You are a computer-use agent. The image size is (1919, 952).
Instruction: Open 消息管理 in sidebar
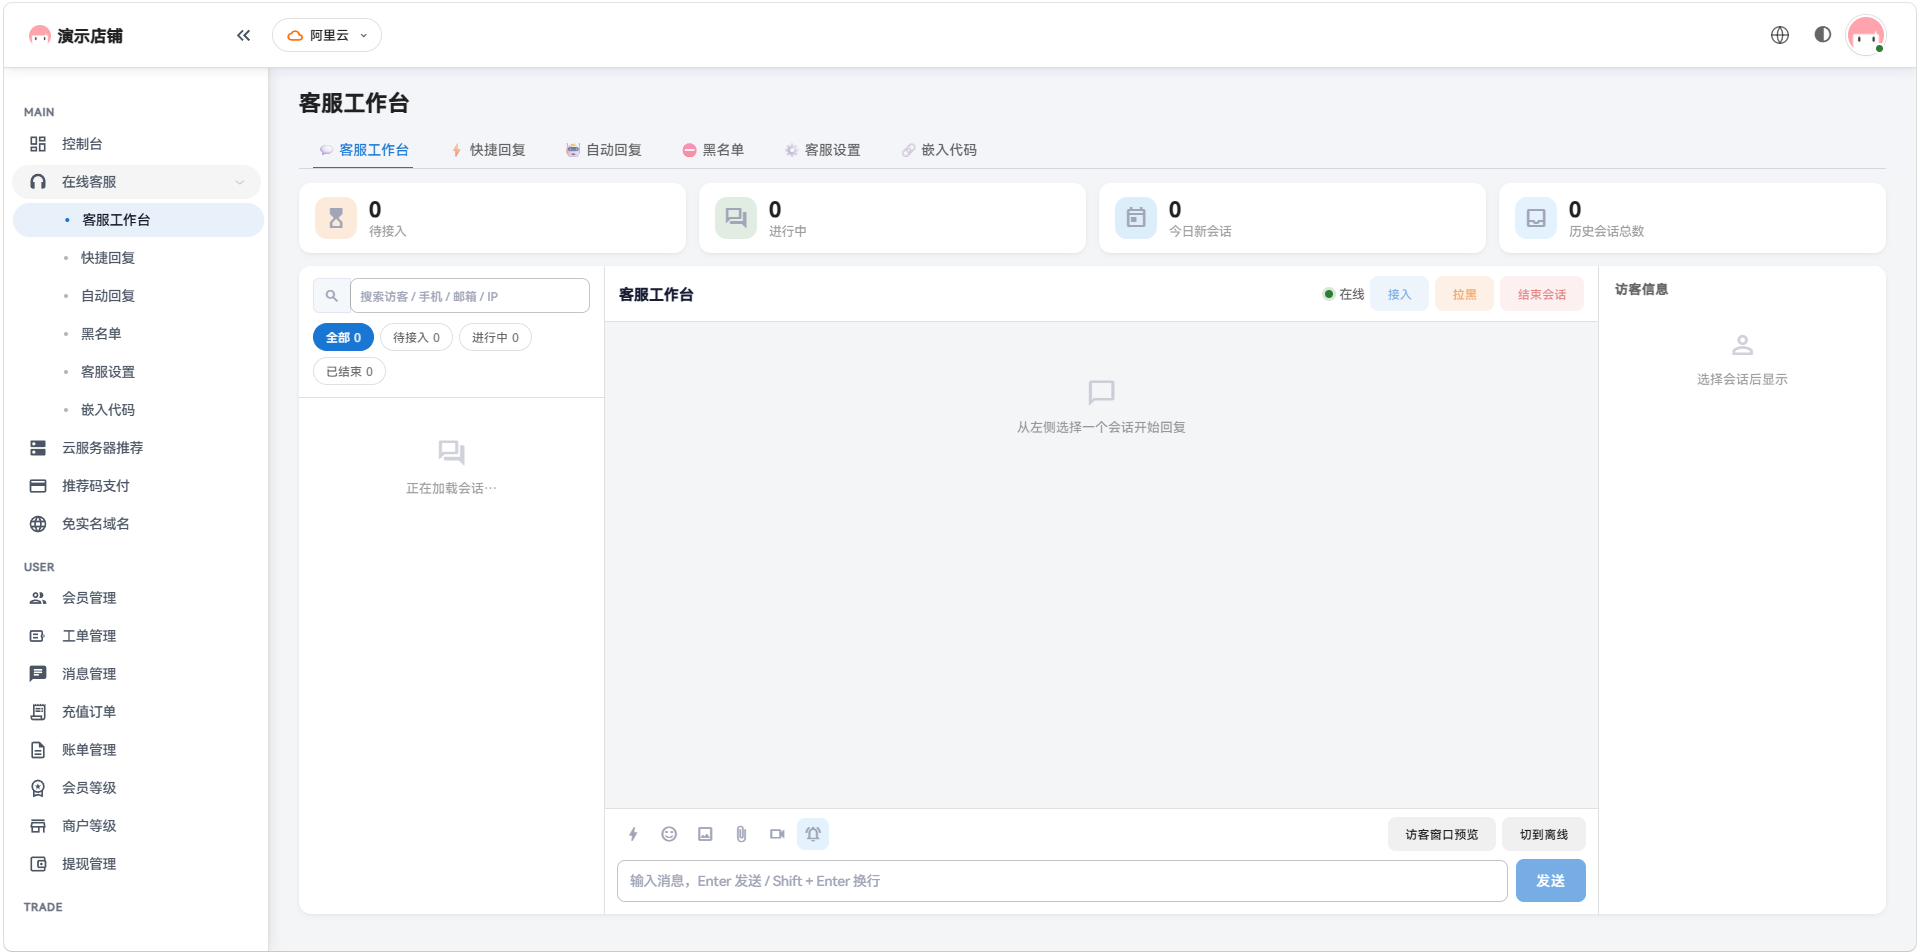pyautogui.click(x=136, y=674)
